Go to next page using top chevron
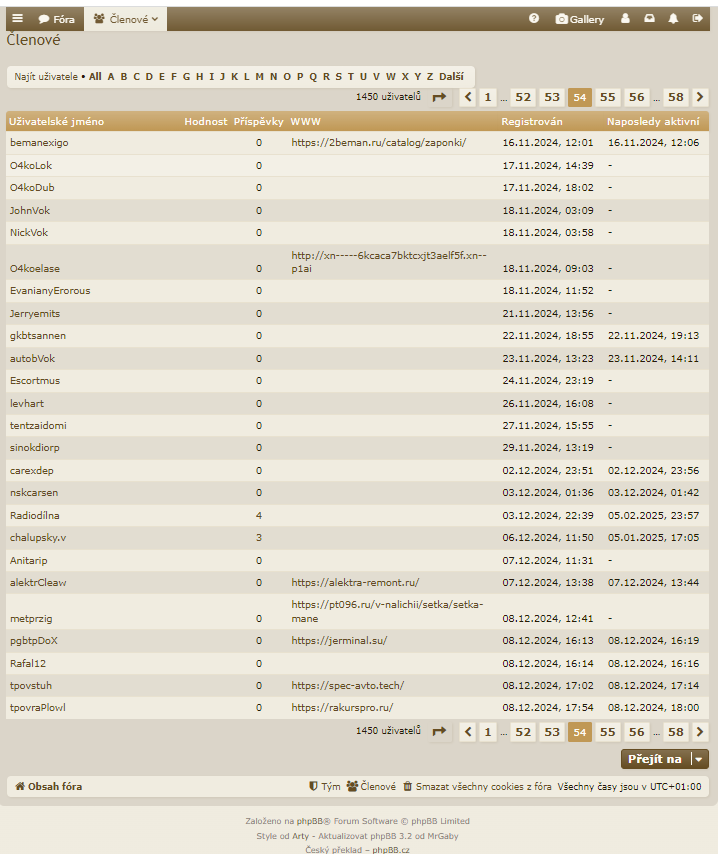Screen dimensions: 718x854 click(700, 97)
